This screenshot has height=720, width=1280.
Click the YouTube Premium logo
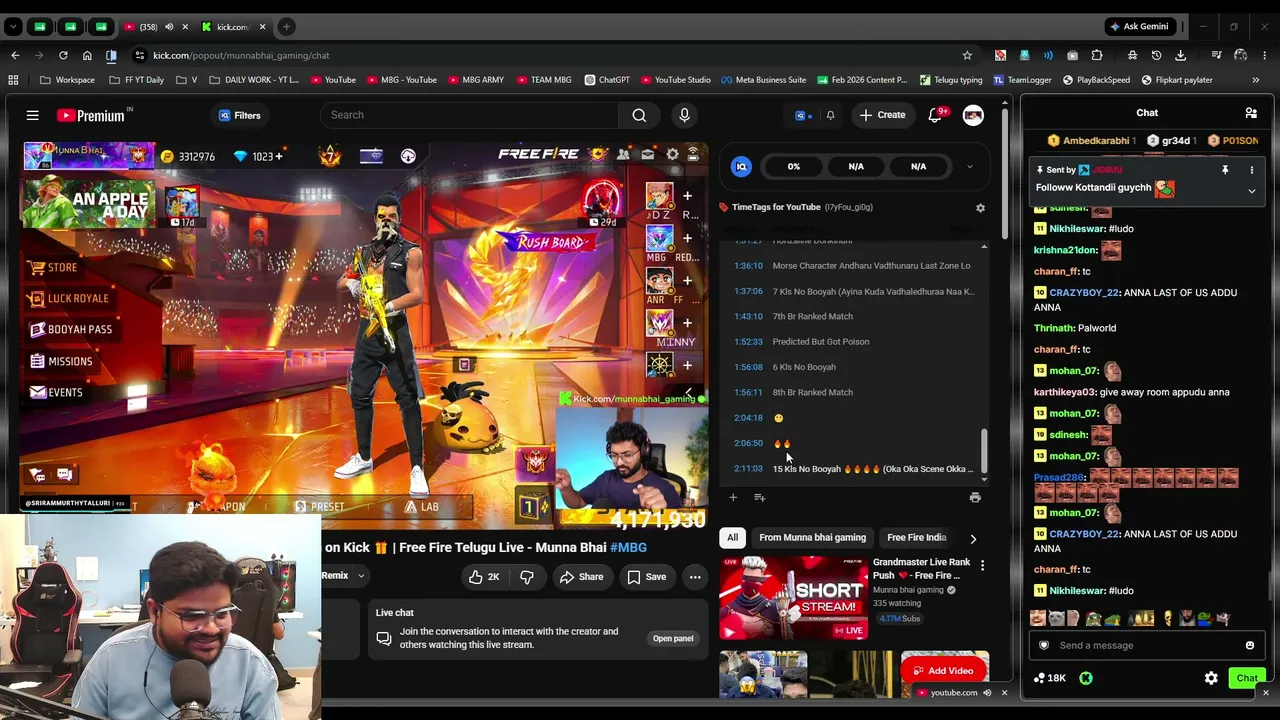tap(91, 115)
